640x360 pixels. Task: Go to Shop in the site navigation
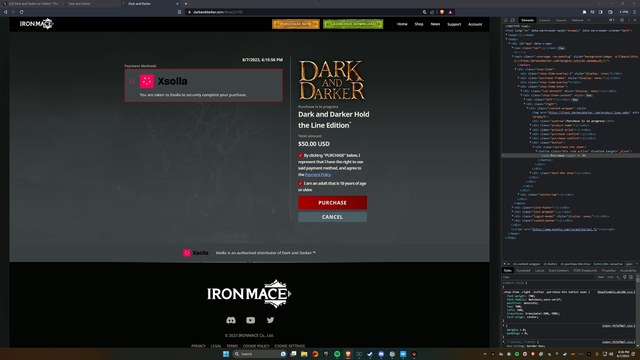pyautogui.click(x=419, y=24)
